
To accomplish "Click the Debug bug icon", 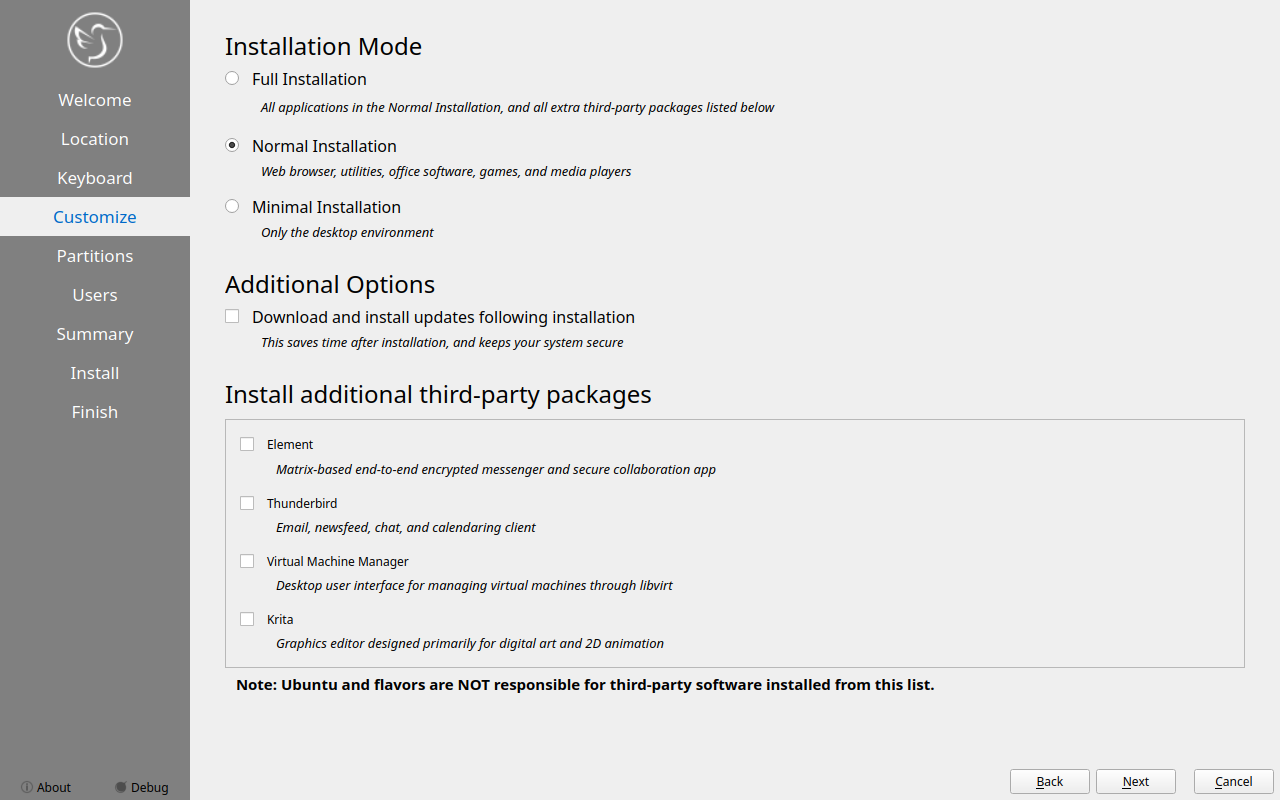I will pyautogui.click(x=121, y=787).
